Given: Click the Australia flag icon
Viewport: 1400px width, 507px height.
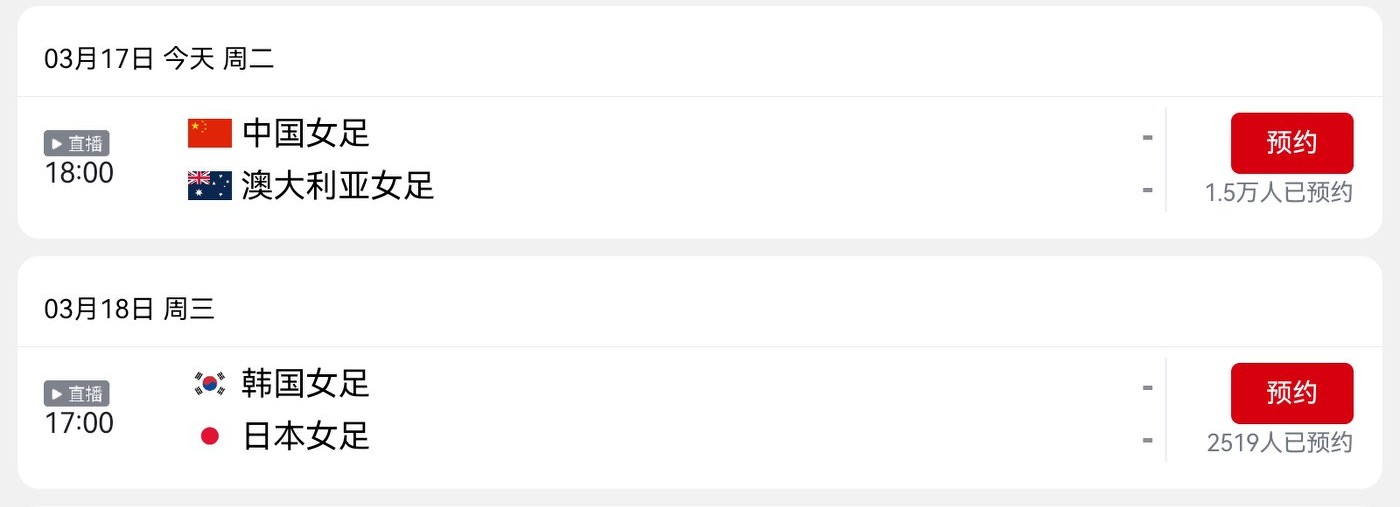Looking at the screenshot, I should pyautogui.click(x=210, y=186).
